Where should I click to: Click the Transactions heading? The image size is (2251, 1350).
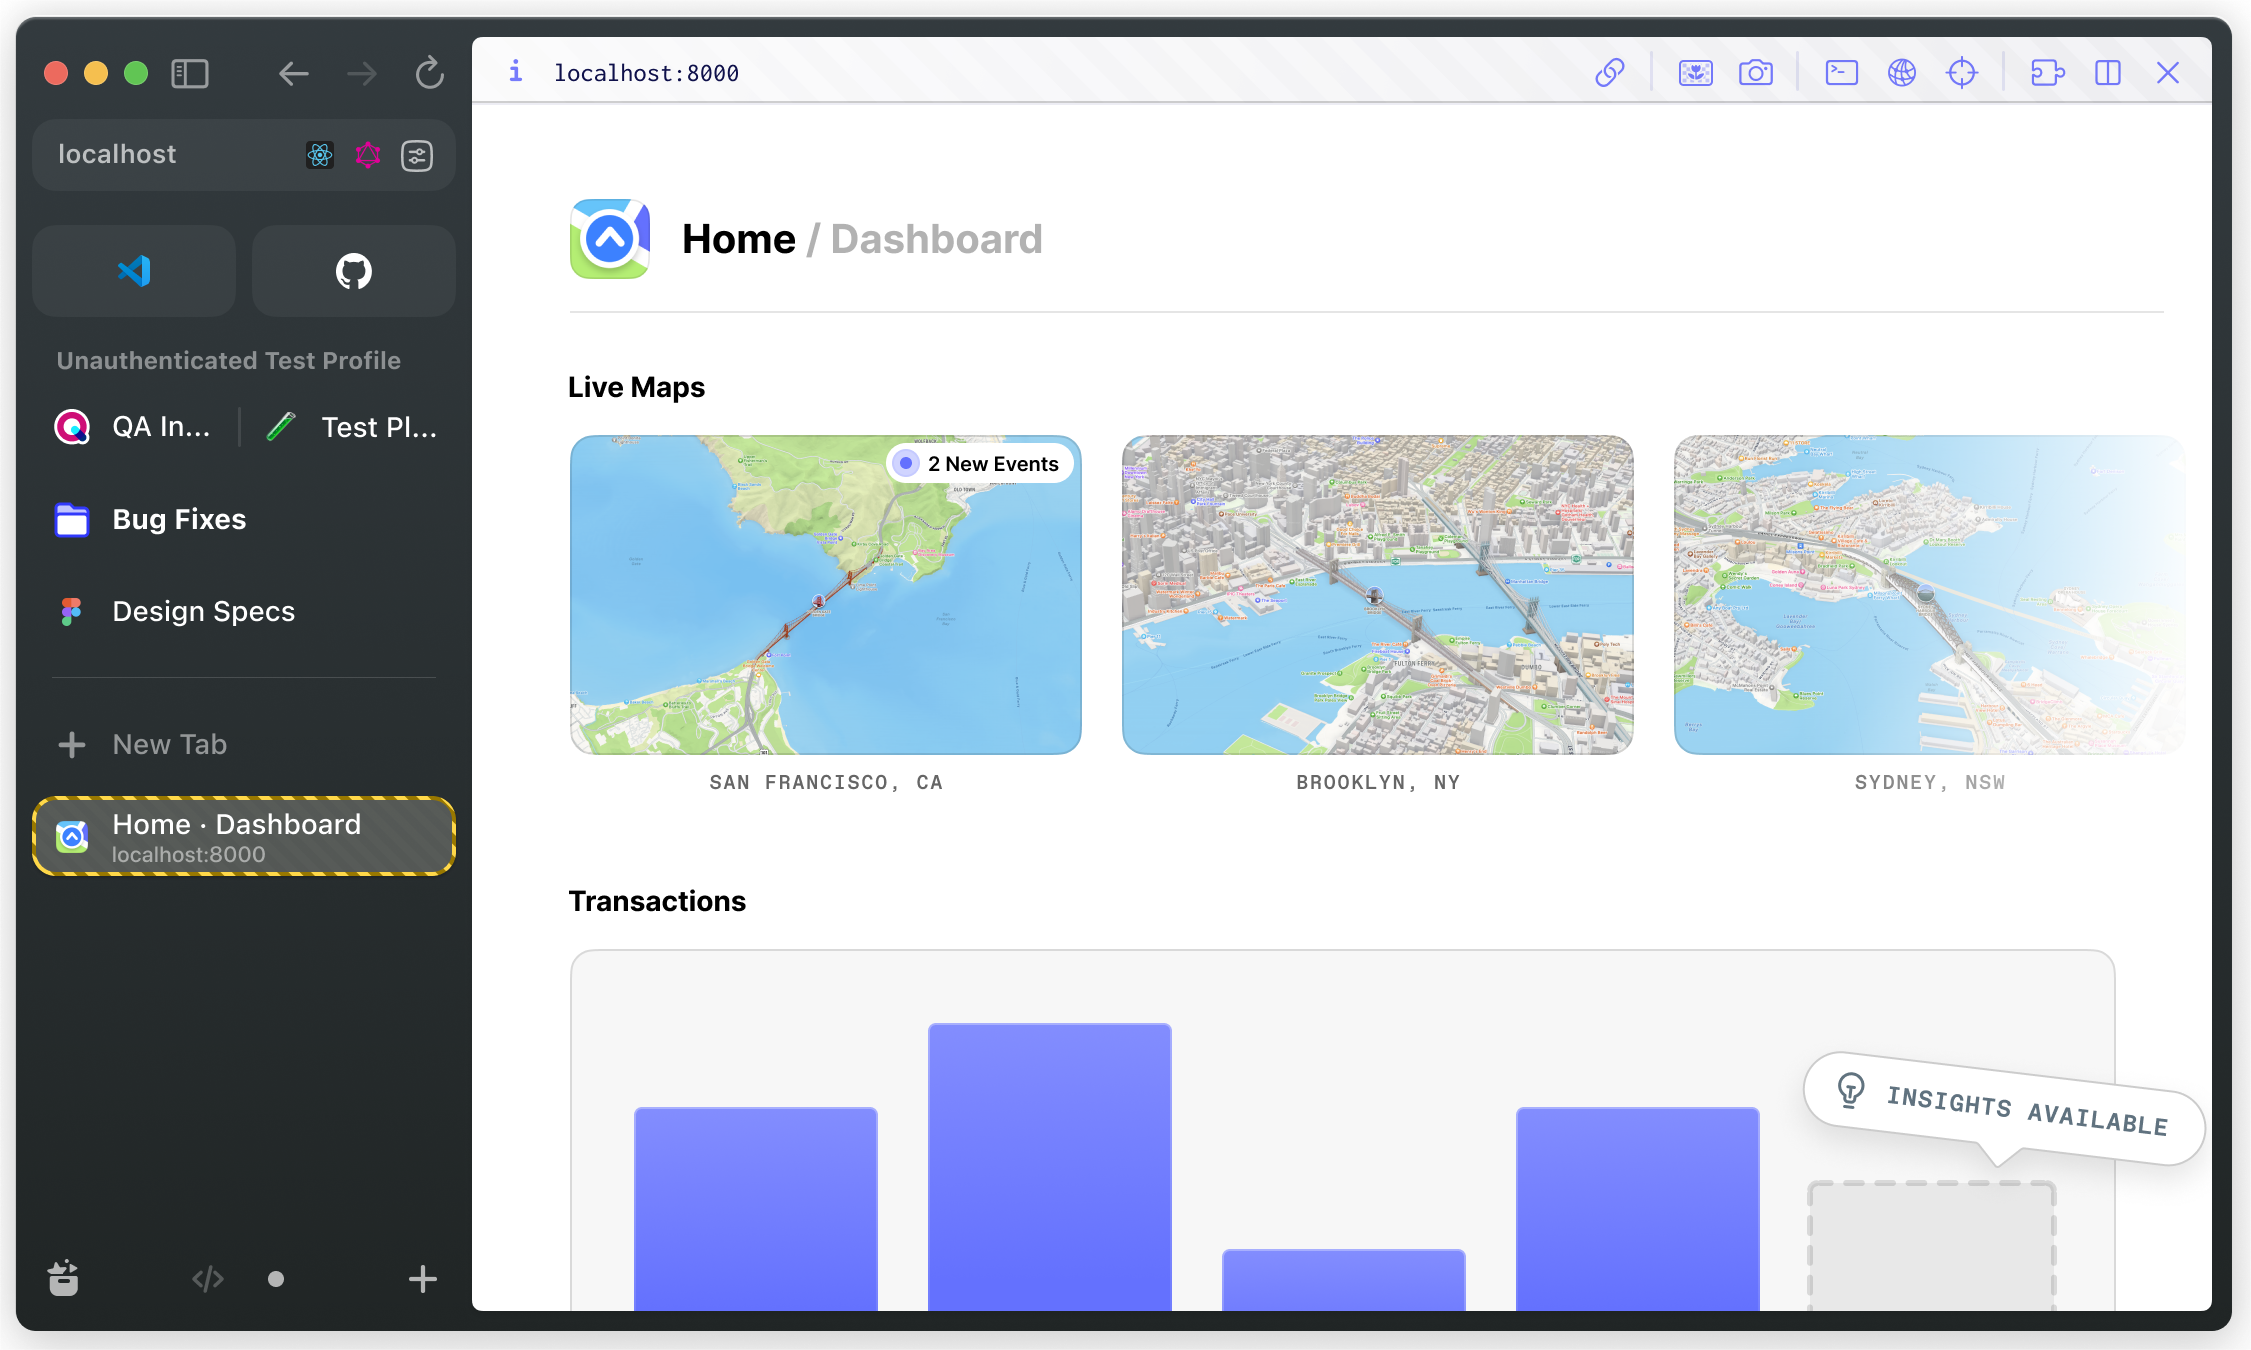point(657,901)
